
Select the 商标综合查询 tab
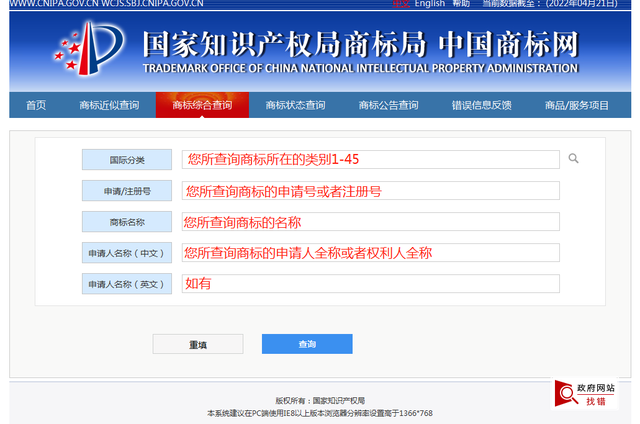click(x=202, y=105)
